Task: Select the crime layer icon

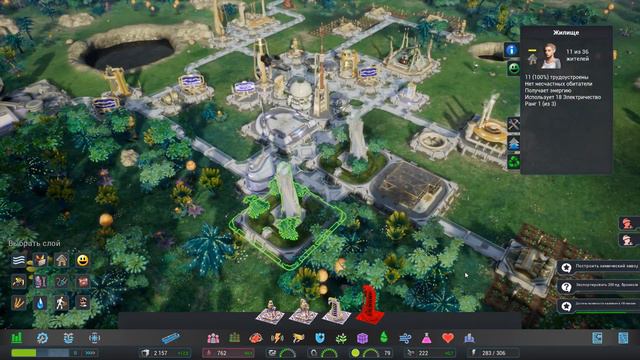Action: 82,303
